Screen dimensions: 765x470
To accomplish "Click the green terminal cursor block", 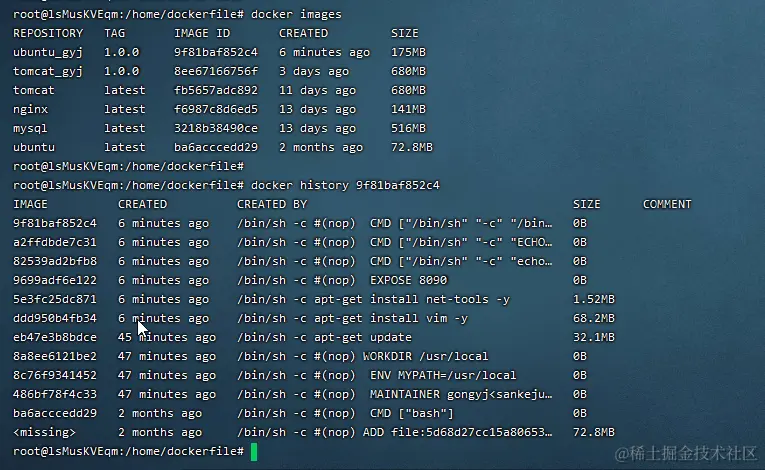I will pos(254,452).
